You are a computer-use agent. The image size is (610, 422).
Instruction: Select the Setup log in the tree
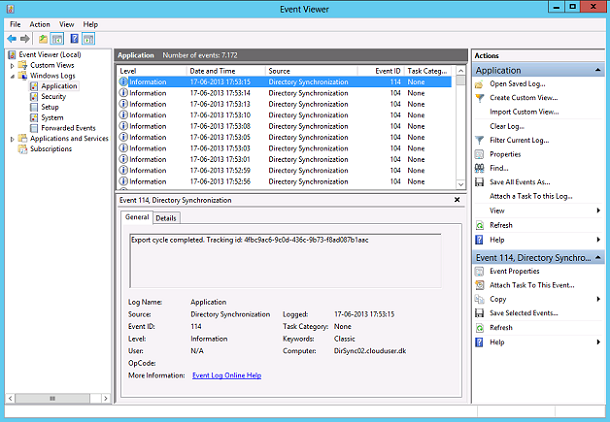click(x=50, y=107)
